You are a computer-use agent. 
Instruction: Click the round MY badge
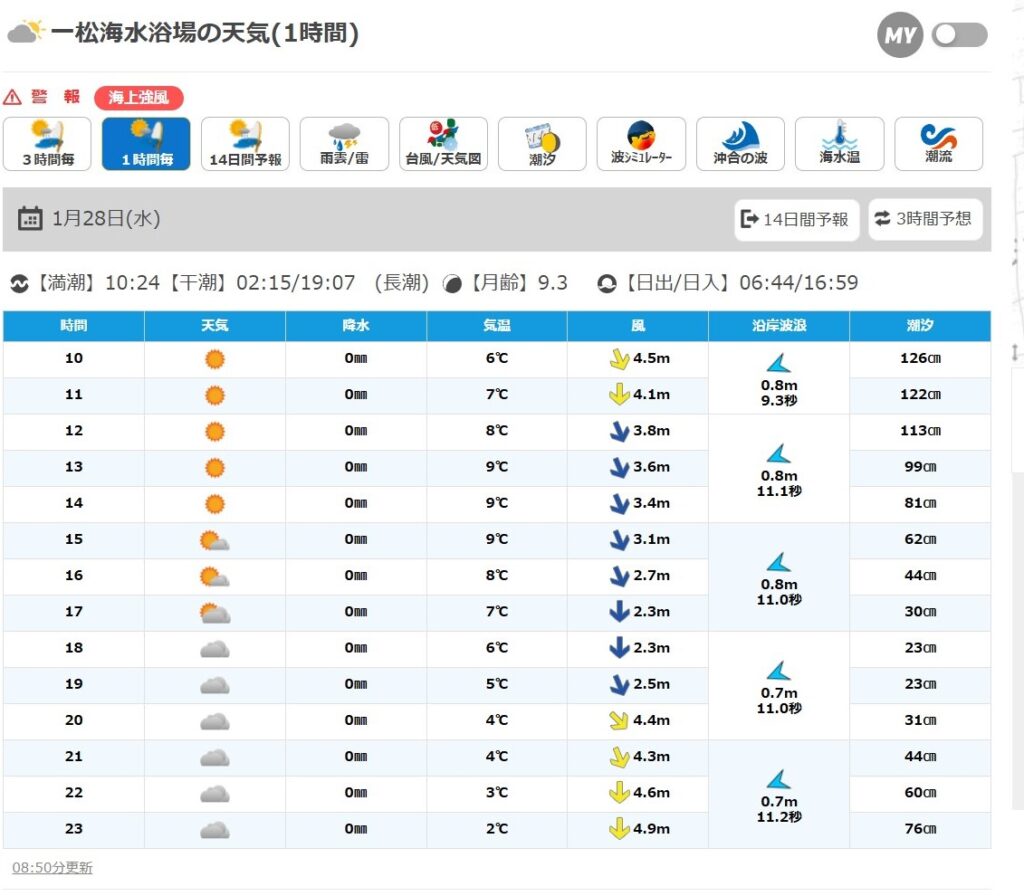click(900, 36)
